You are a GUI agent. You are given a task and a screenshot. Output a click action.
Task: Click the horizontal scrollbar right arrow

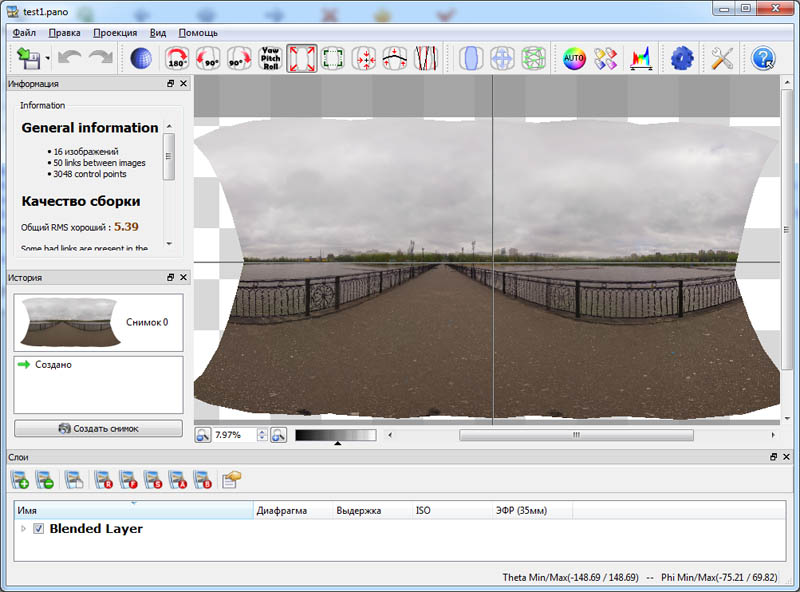pos(773,435)
